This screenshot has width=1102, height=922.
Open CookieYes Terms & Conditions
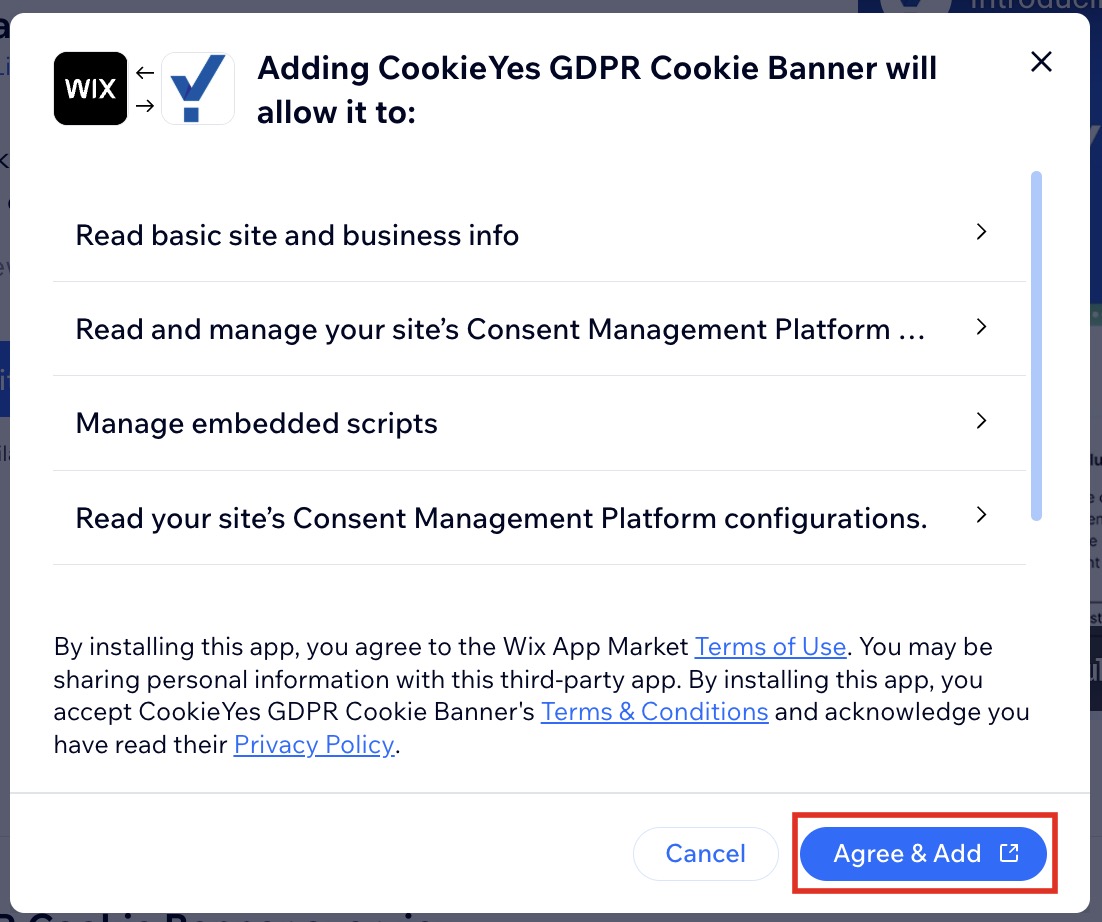click(654, 712)
